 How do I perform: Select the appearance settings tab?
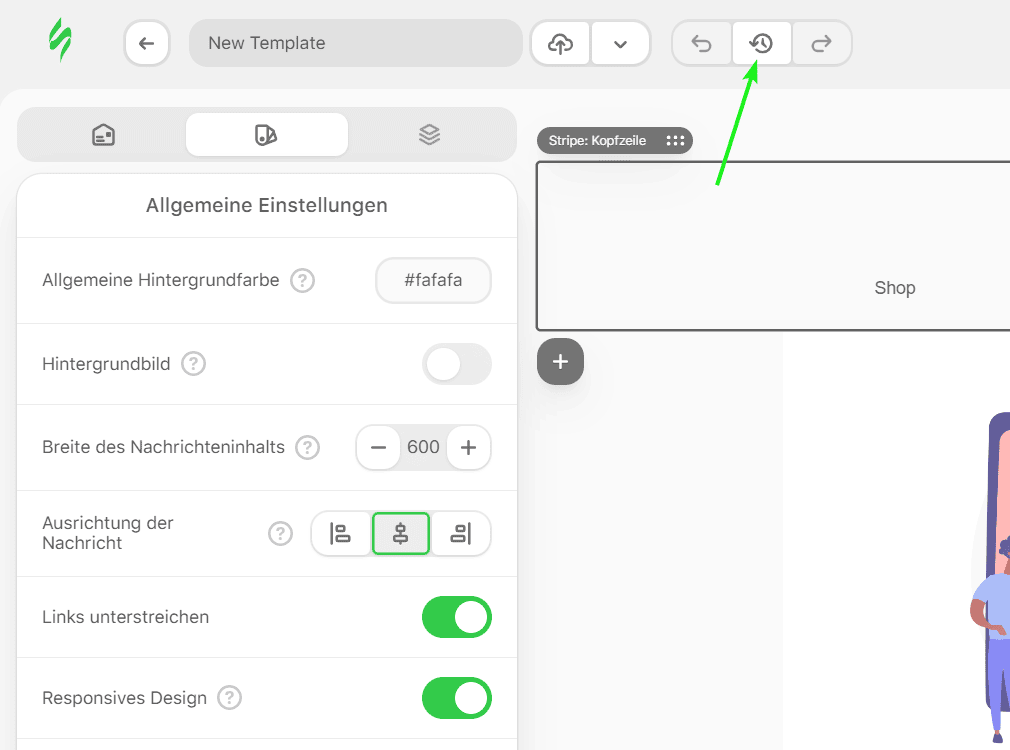[x=266, y=135]
